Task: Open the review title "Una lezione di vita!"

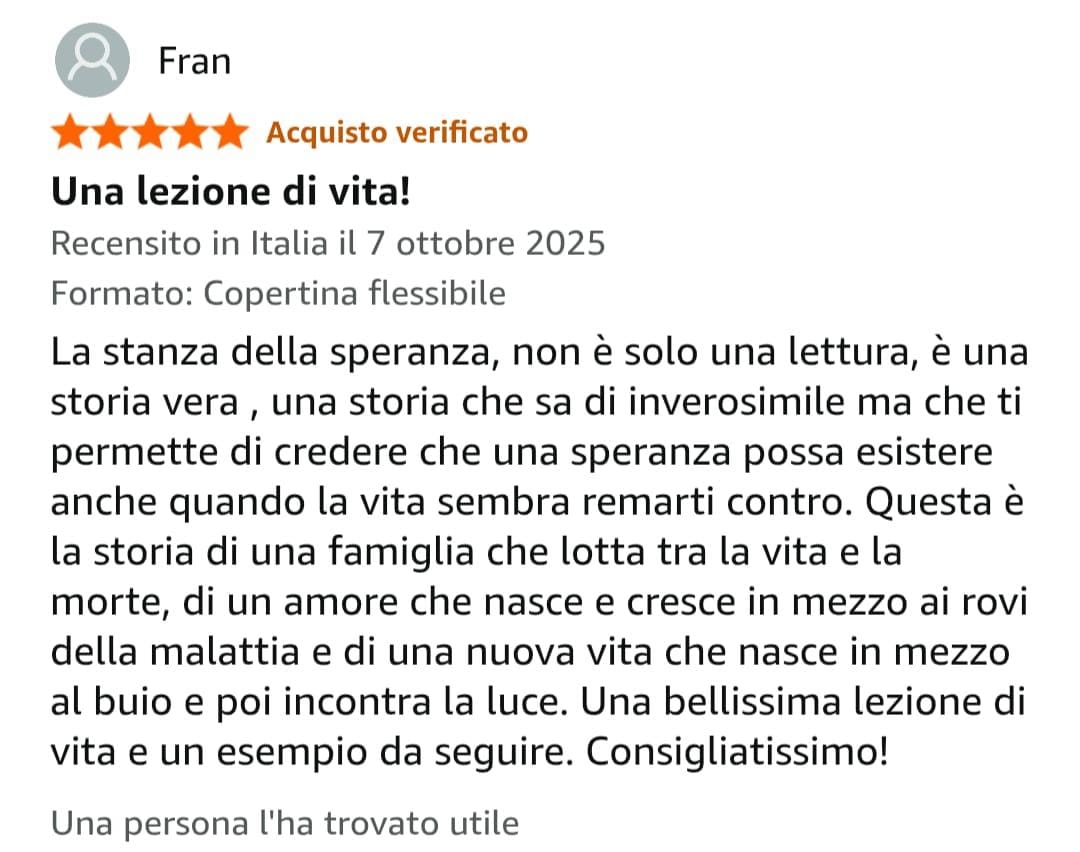Action: click(x=231, y=191)
